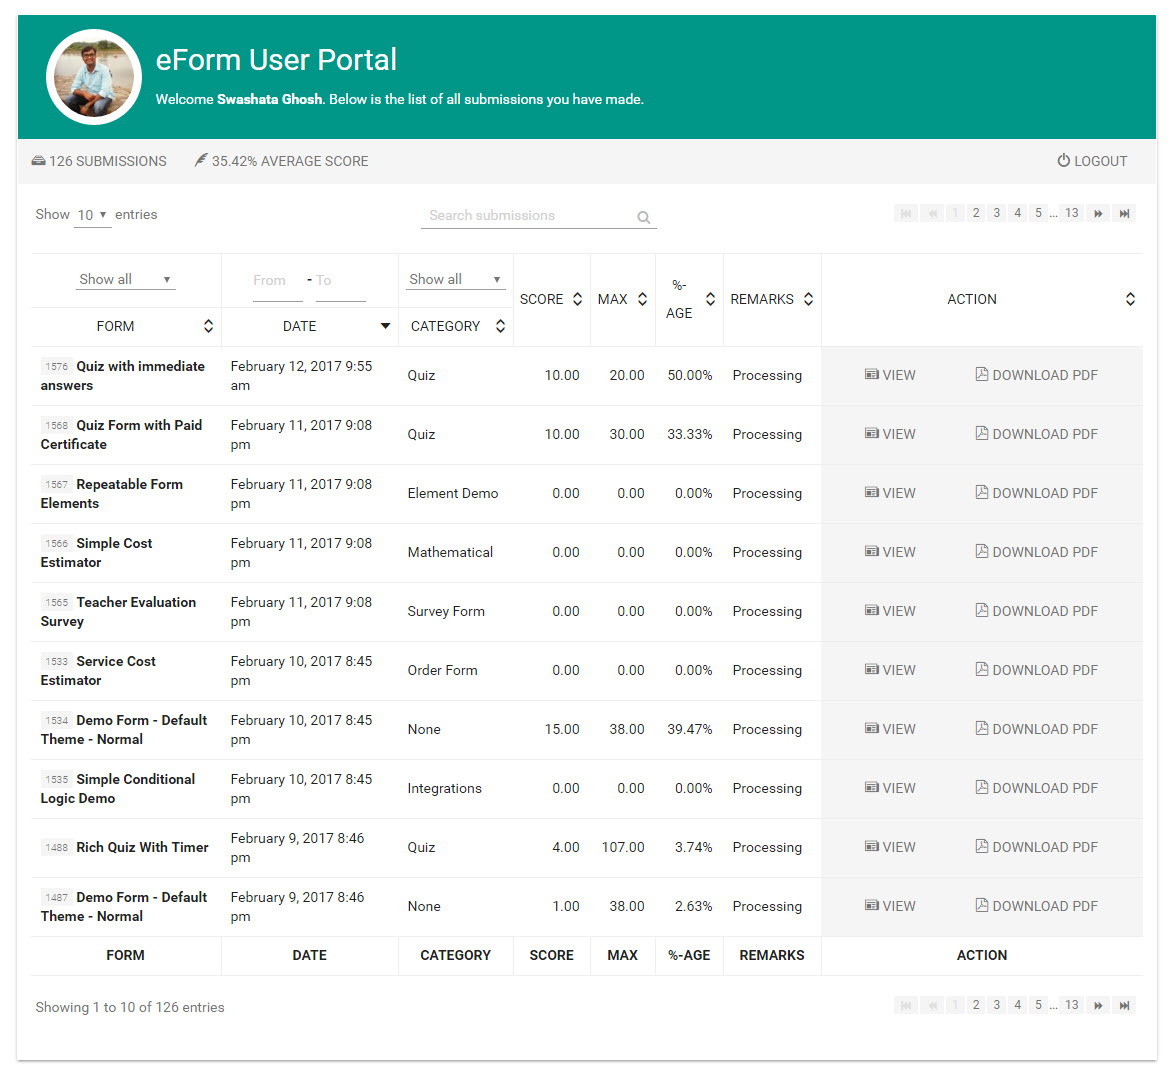Viewport: 1175px width, 1070px height.
Task: Click the average score gauge icon
Action: pyautogui.click(x=200, y=160)
